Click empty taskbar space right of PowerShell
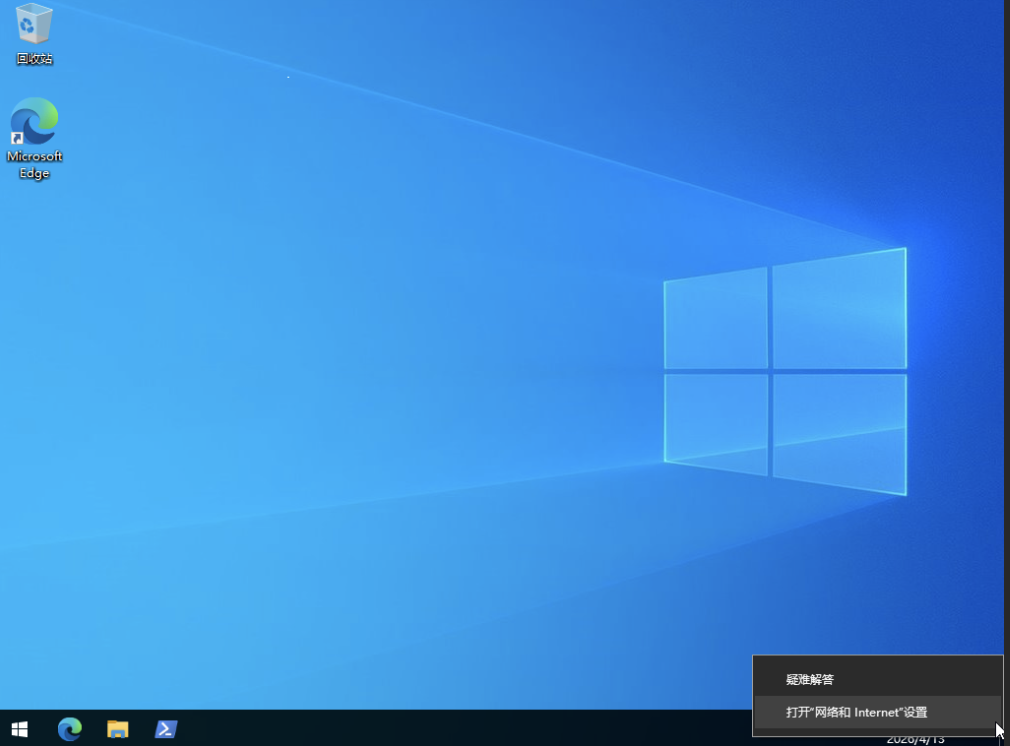 [450, 729]
